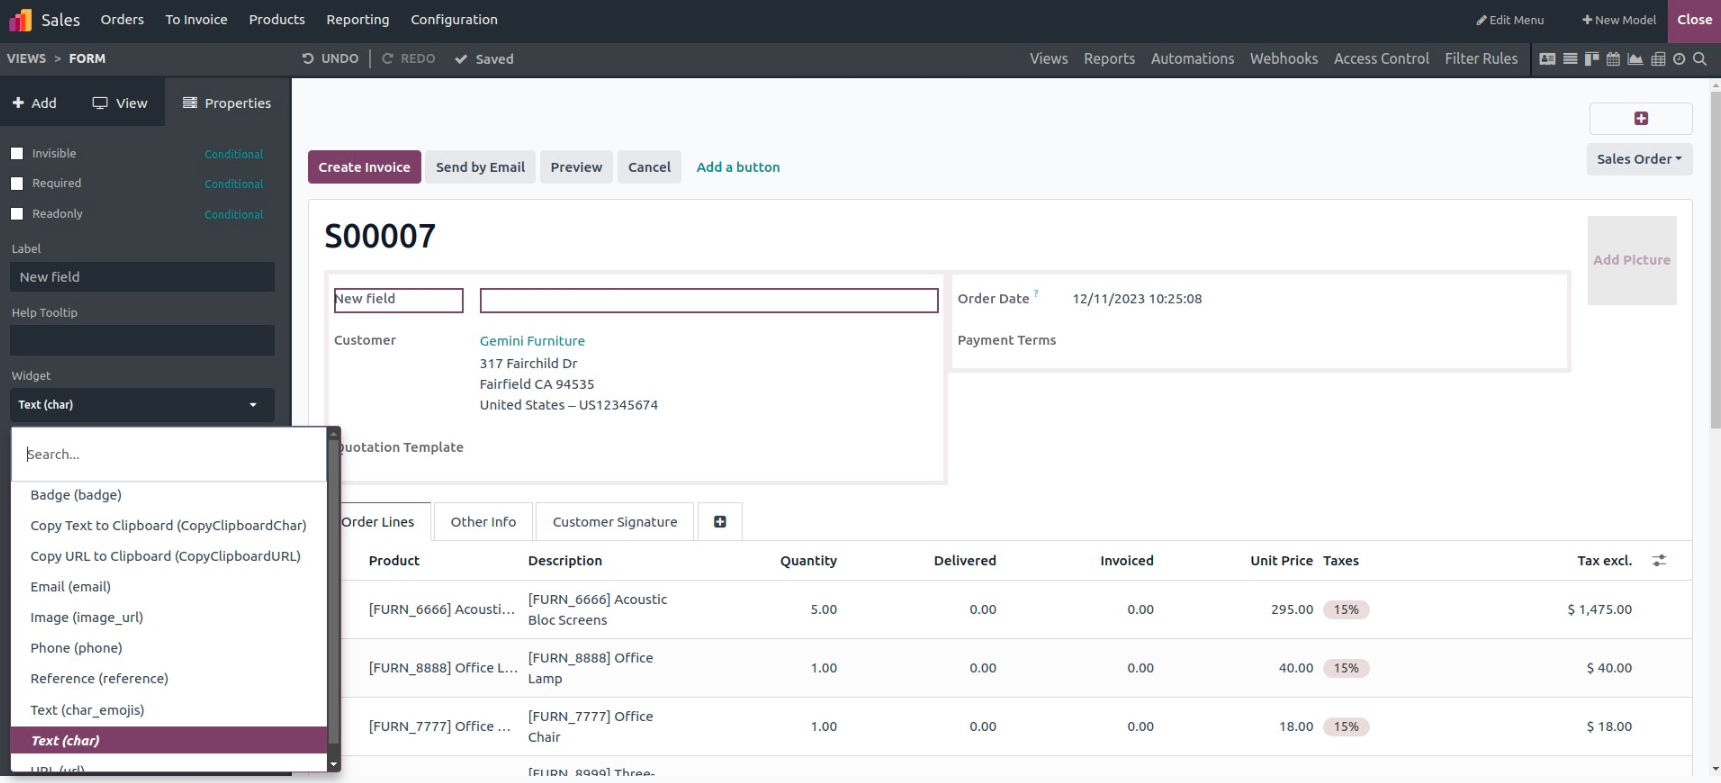Click the Search view magnifier icon
The width and height of the screenshot is (1721, 783).
1700,59
